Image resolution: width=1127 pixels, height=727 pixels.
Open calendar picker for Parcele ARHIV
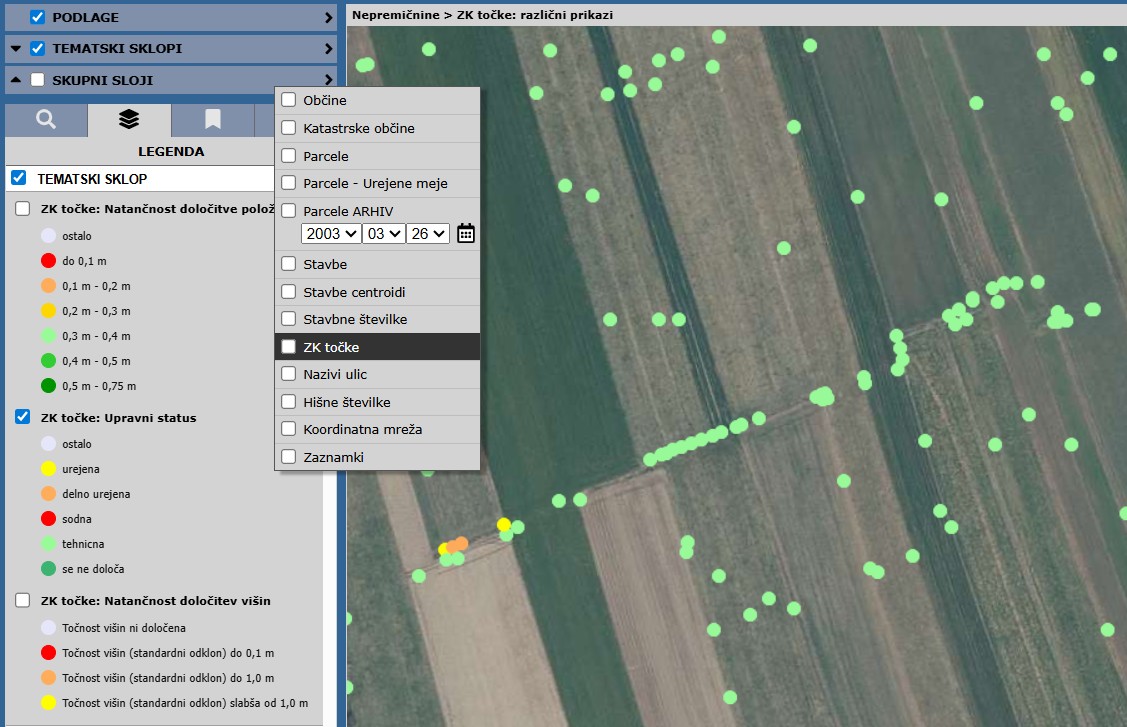tap(466, 234)
